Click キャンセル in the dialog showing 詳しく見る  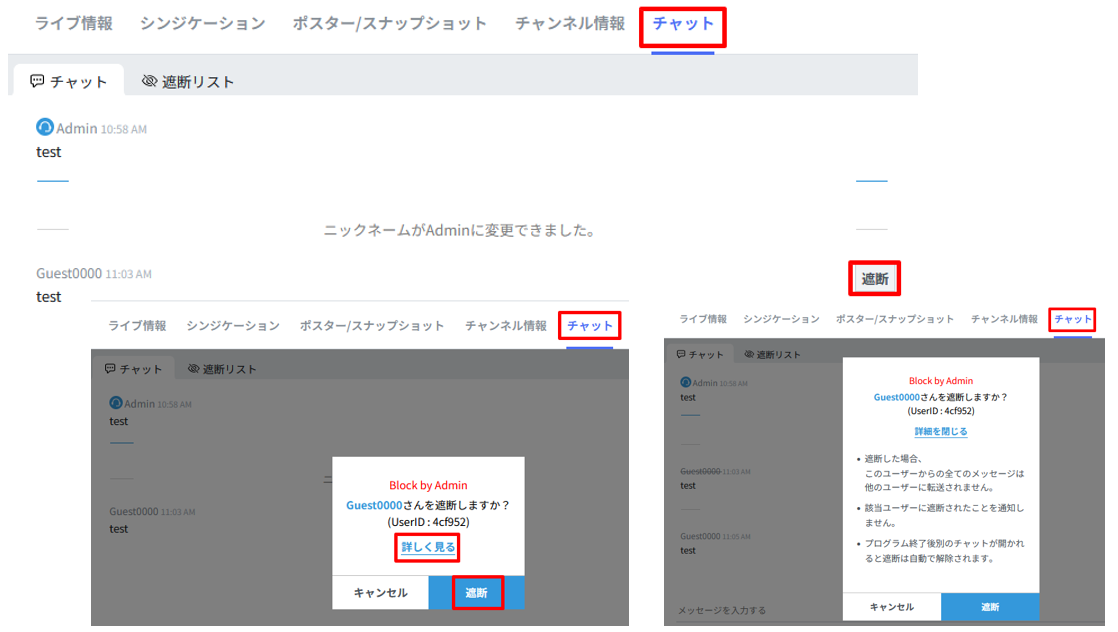[380, 593]
